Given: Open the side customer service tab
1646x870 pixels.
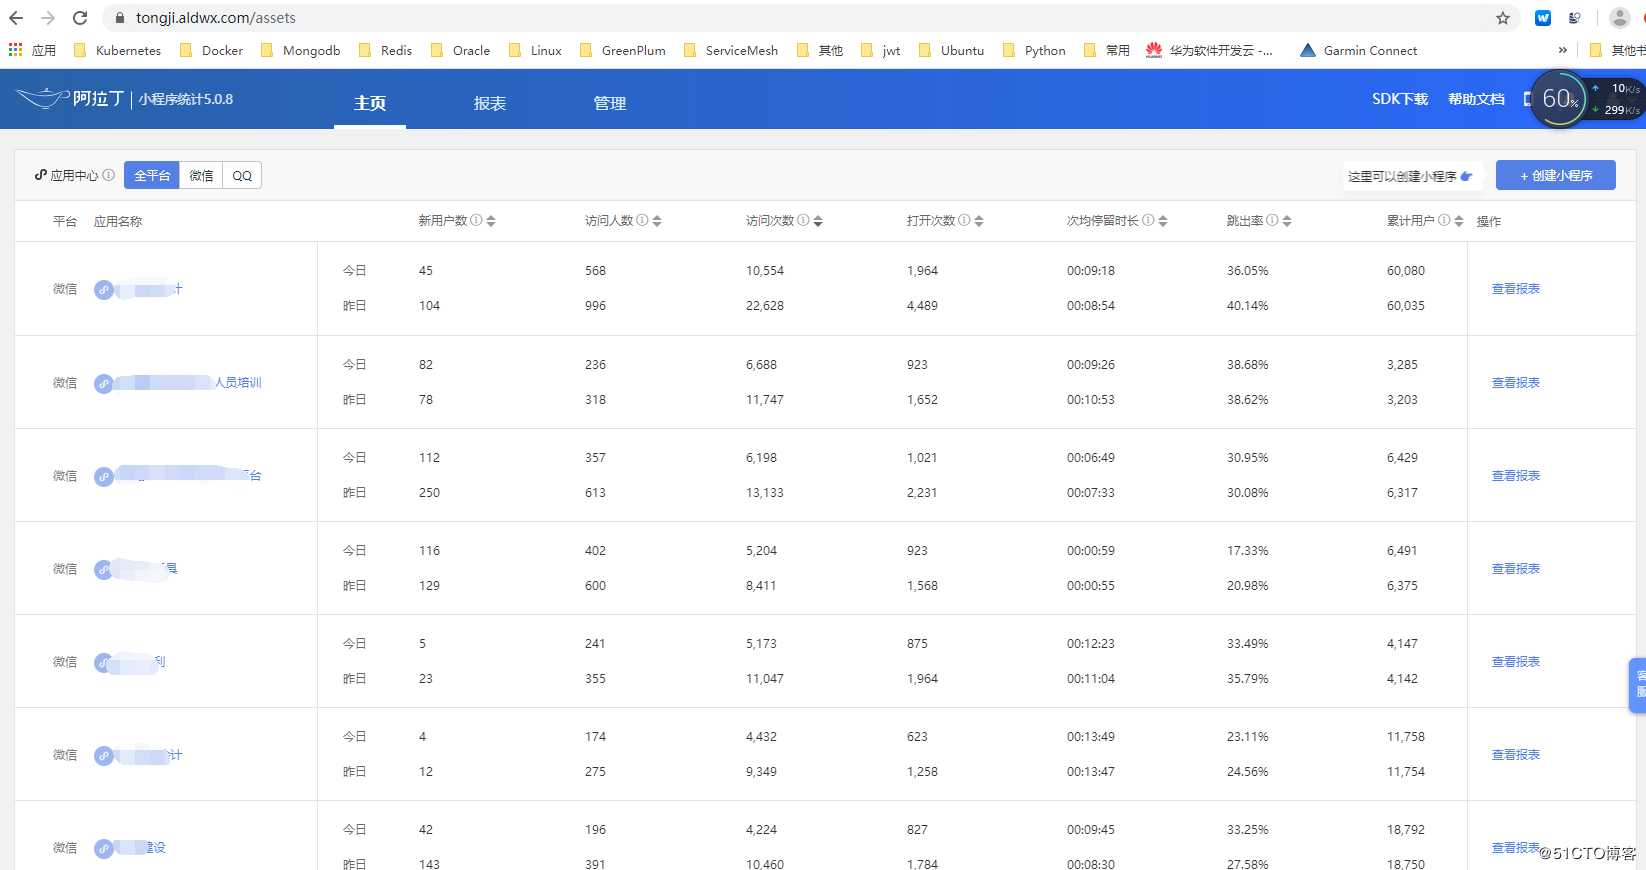Looking at the screenshot, I should (x=1638, y=685).
